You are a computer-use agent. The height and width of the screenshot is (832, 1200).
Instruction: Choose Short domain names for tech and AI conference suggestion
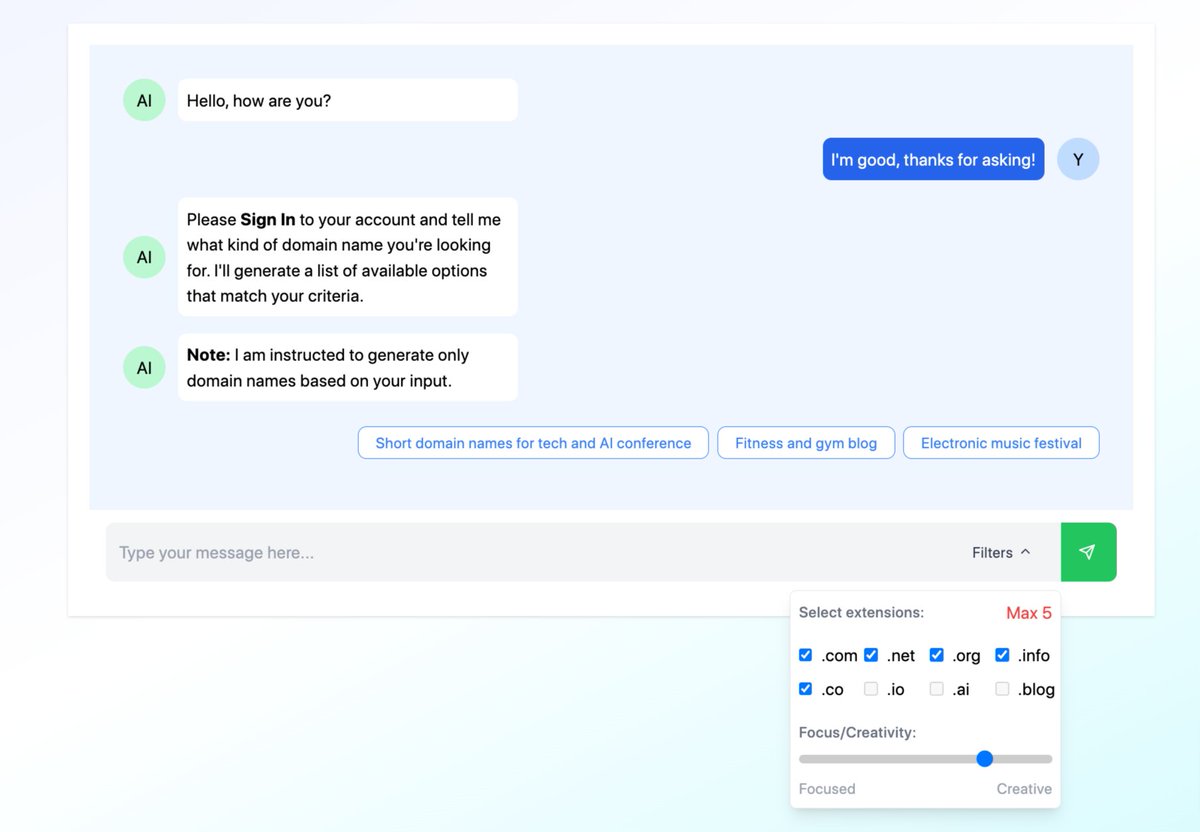(x=533, y=443)
